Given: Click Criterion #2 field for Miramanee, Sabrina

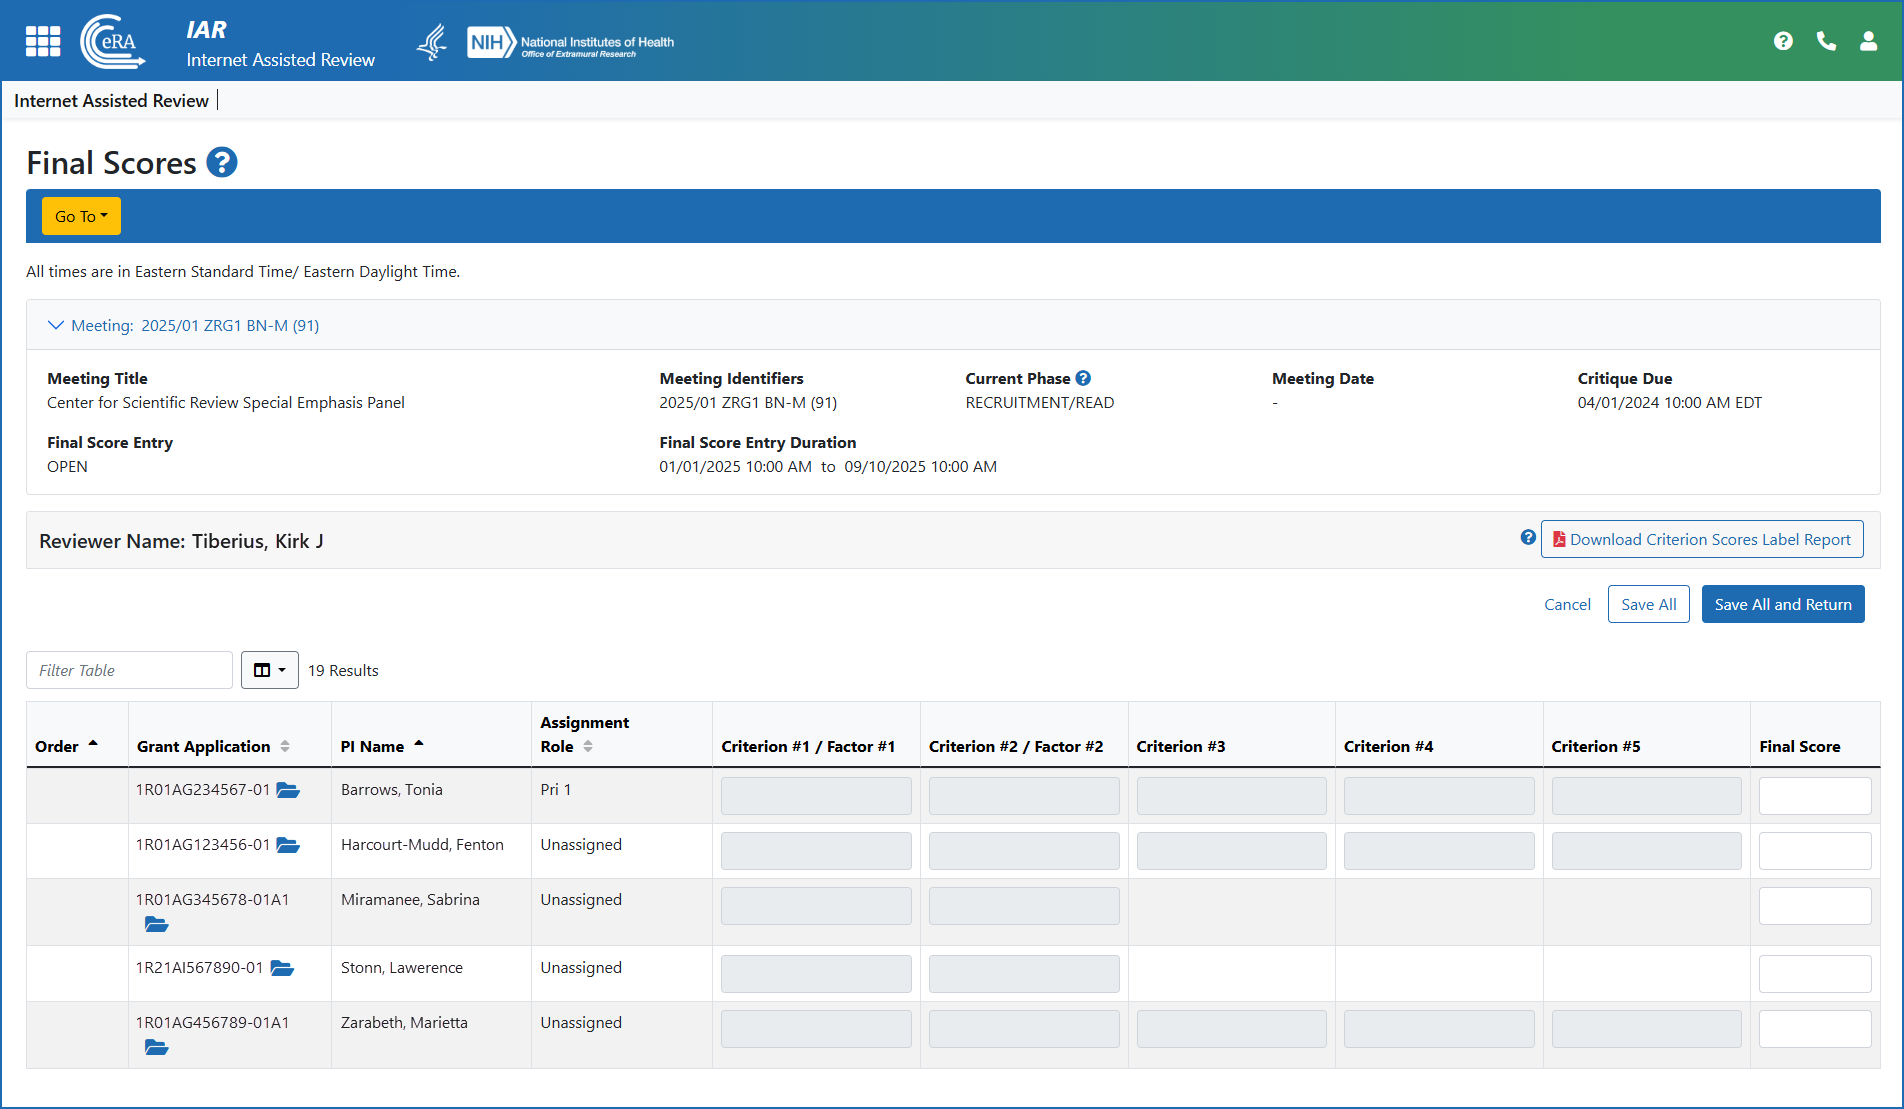Looking at the screenshot, I should coord(1024,906).
